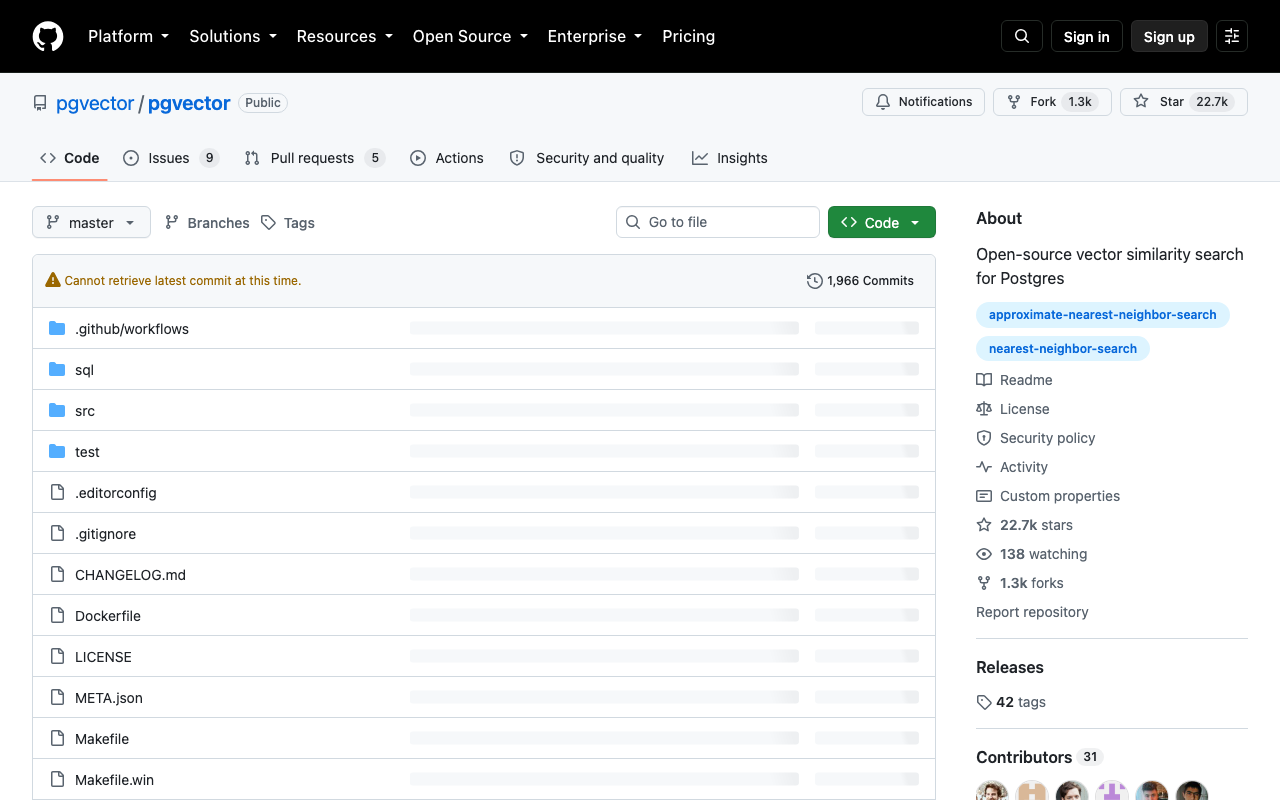This screenshot has width=1280, height=800.
Task: Expand the Open Source menu
Action: [470, 36]
